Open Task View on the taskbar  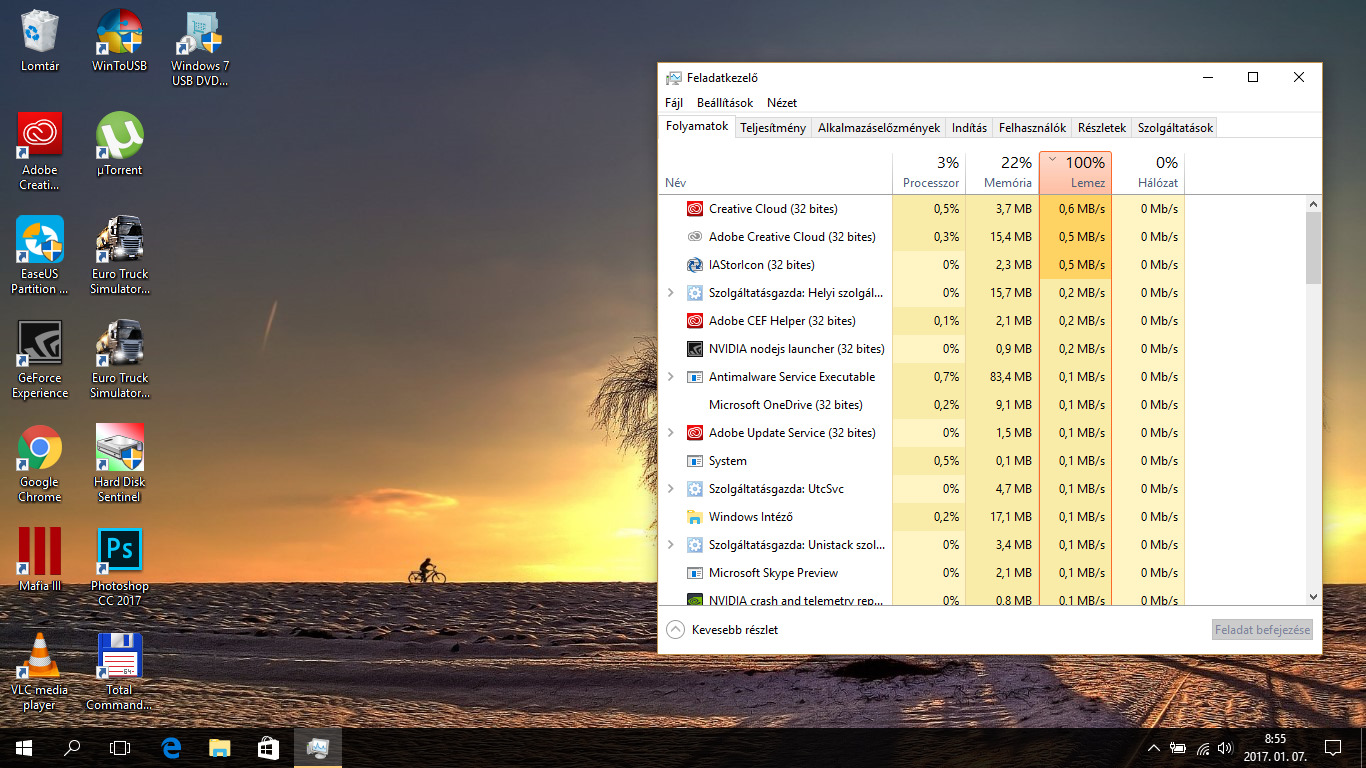click(120, 747)
